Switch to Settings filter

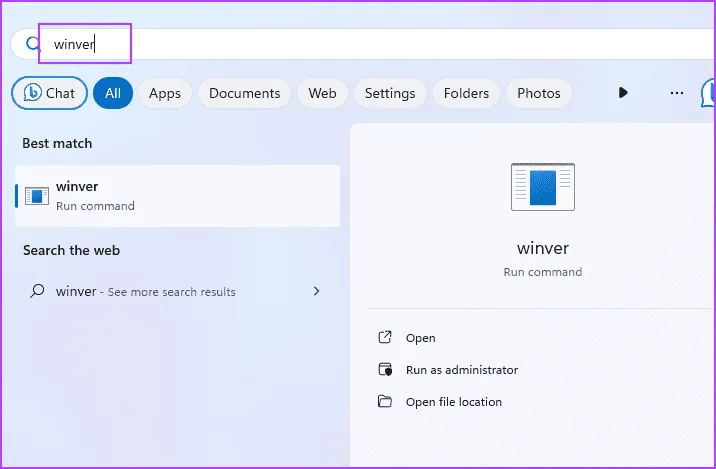pyautogui.click(x=390, y=93)
